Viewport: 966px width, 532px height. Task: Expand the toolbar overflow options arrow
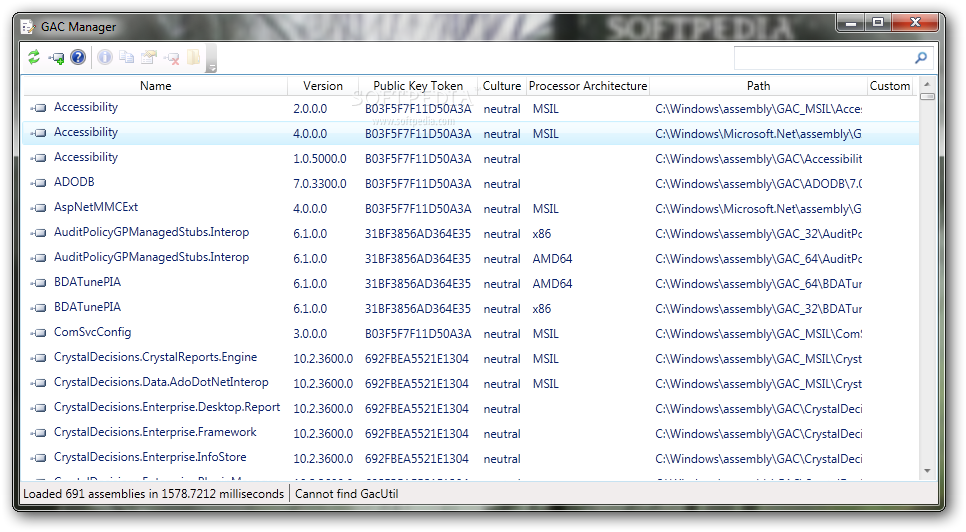point(211,67)
